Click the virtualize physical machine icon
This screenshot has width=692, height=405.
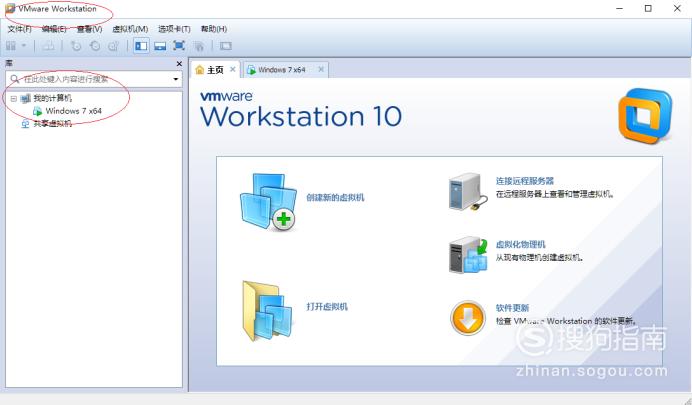[x=468, y=255]
